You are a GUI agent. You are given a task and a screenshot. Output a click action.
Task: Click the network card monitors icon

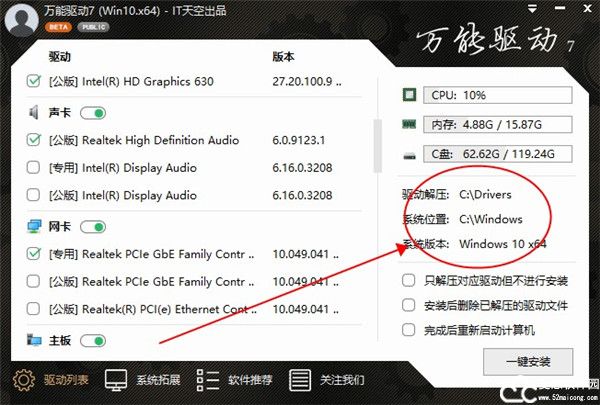click(x=34, y=226)
